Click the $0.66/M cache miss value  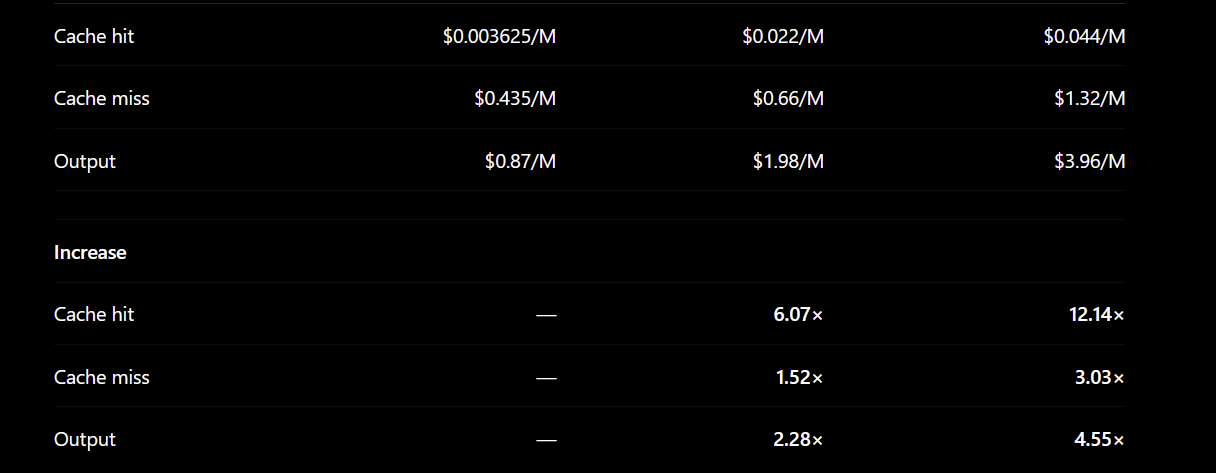click(x=788, y=98)
